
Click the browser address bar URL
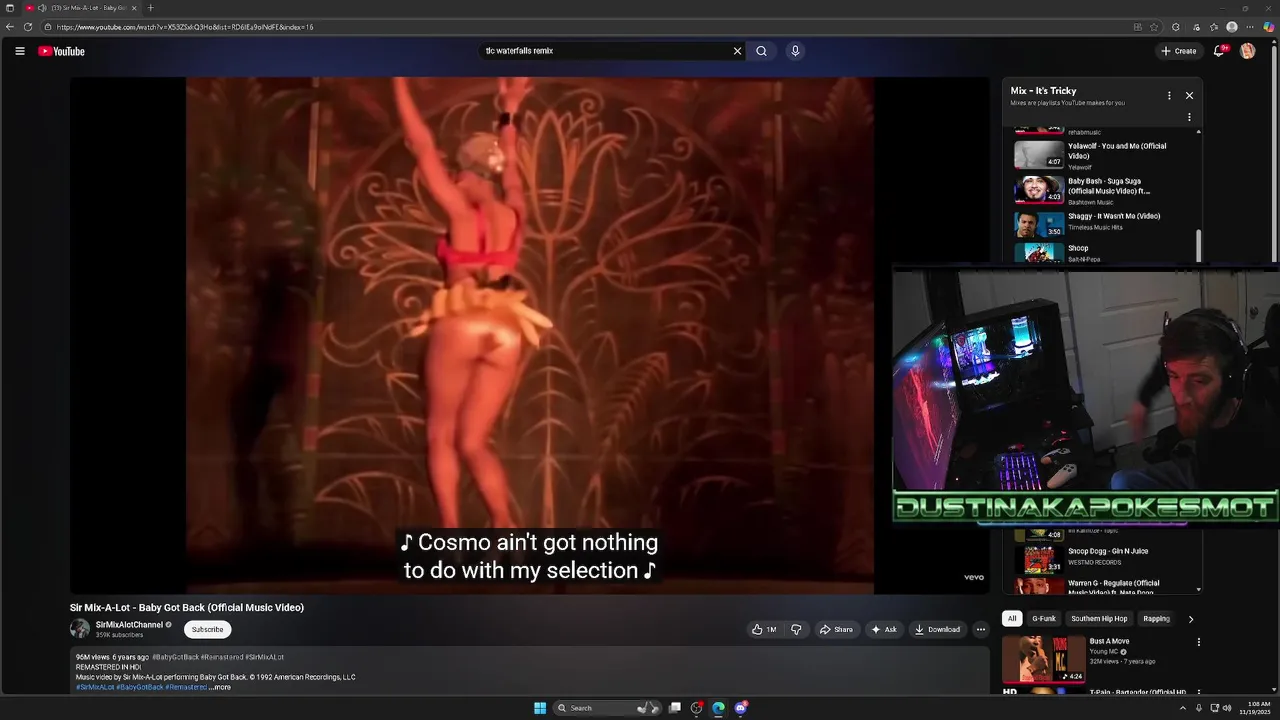point(185,27)
